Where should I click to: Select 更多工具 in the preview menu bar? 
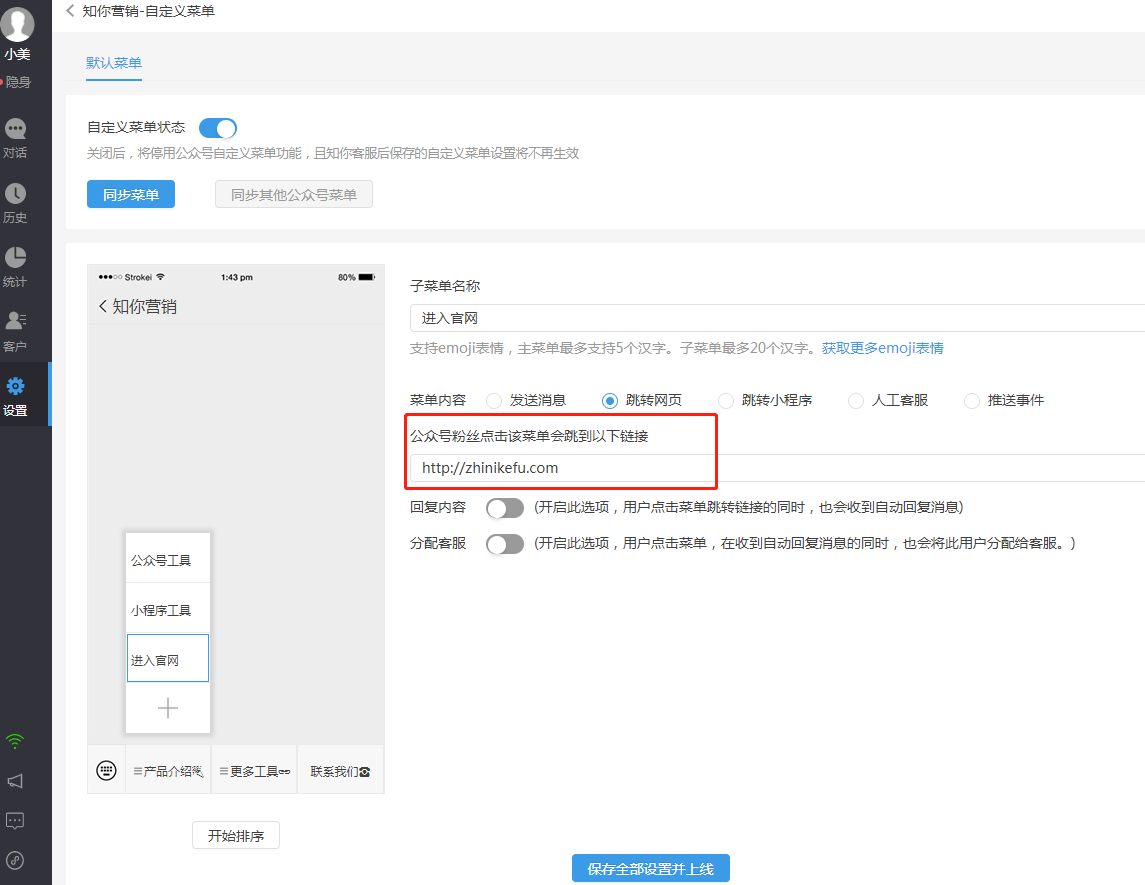[x=254, y=769]
